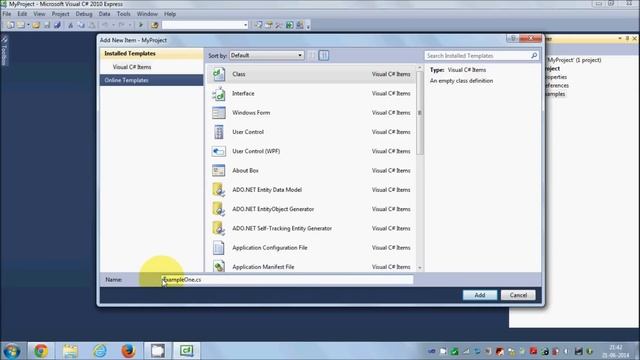Screen dimensions: 640x360
Task: Toggle auto-hide pin on Solution Explorer
Action: click(x=627, y=38)
